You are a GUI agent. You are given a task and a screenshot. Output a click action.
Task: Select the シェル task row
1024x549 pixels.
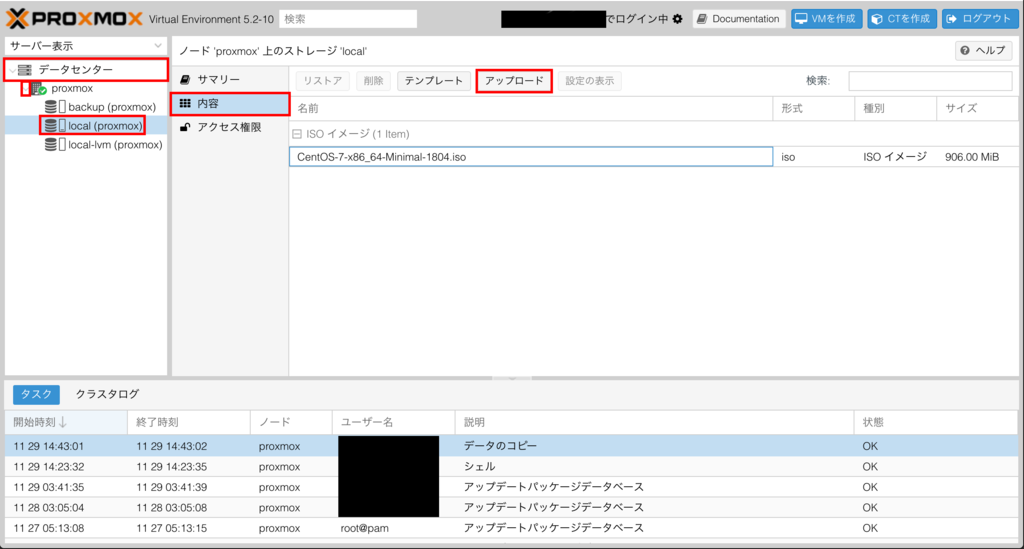tap(511, 467)
